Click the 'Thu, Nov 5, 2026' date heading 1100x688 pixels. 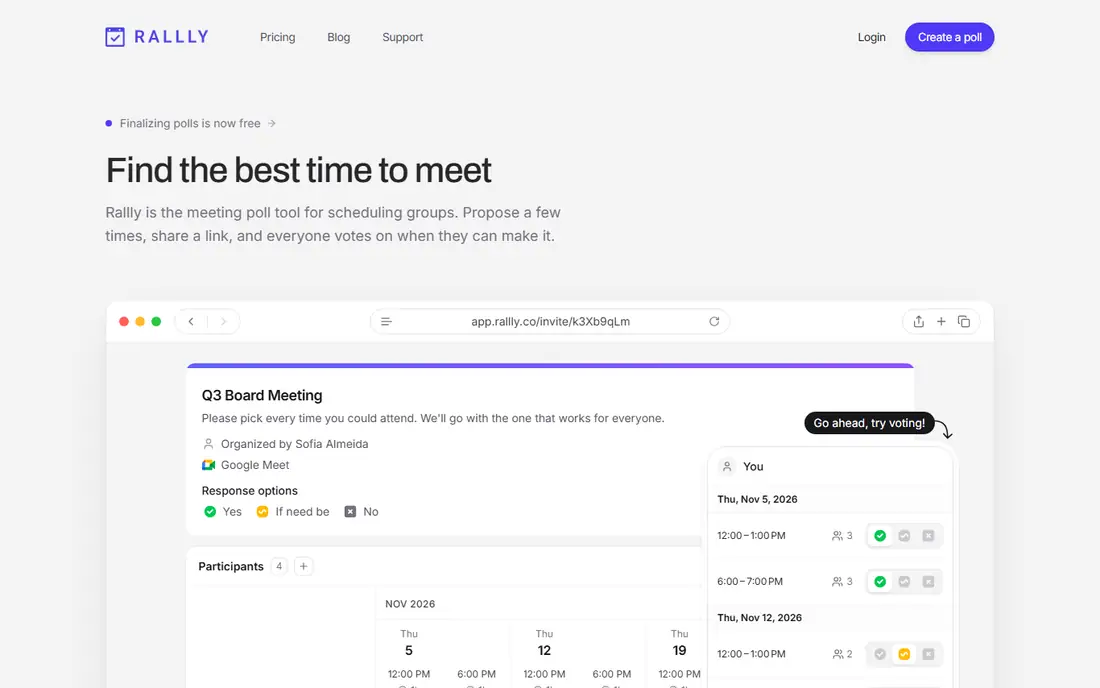coord(757,499)
